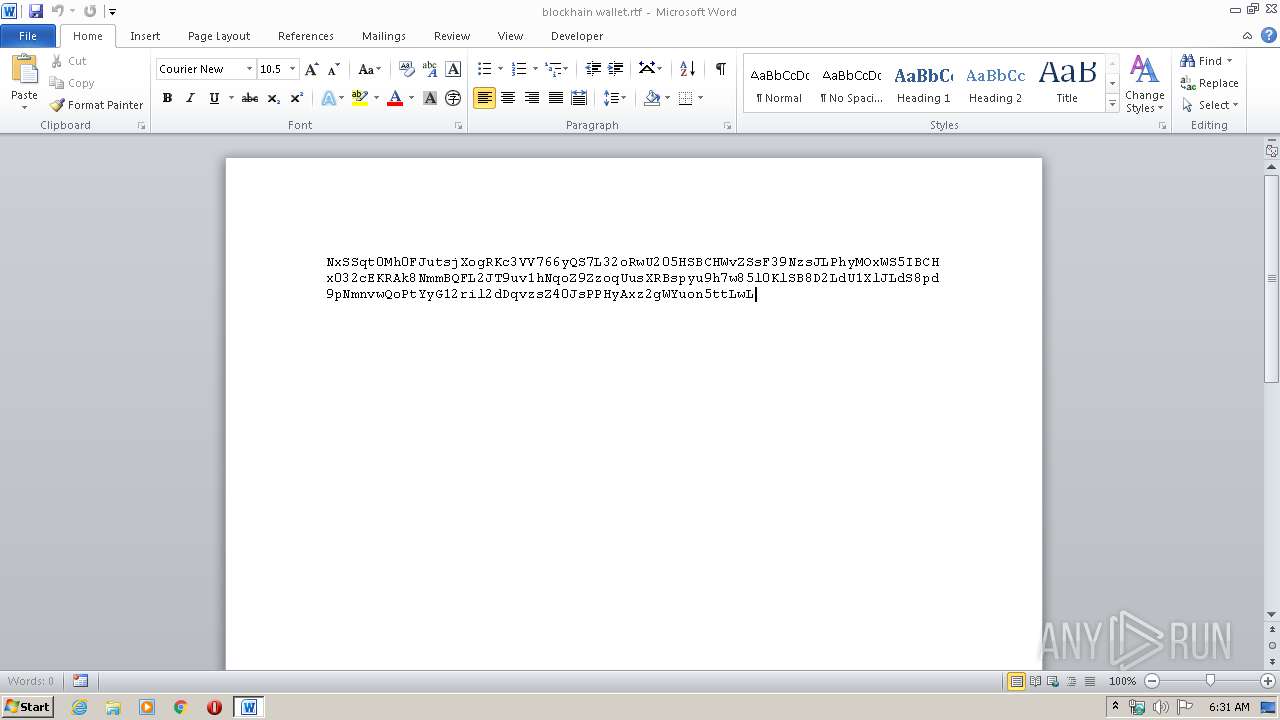Switch to the Page Layout tab
This screenshot has width=1280, height=720.
219,36
